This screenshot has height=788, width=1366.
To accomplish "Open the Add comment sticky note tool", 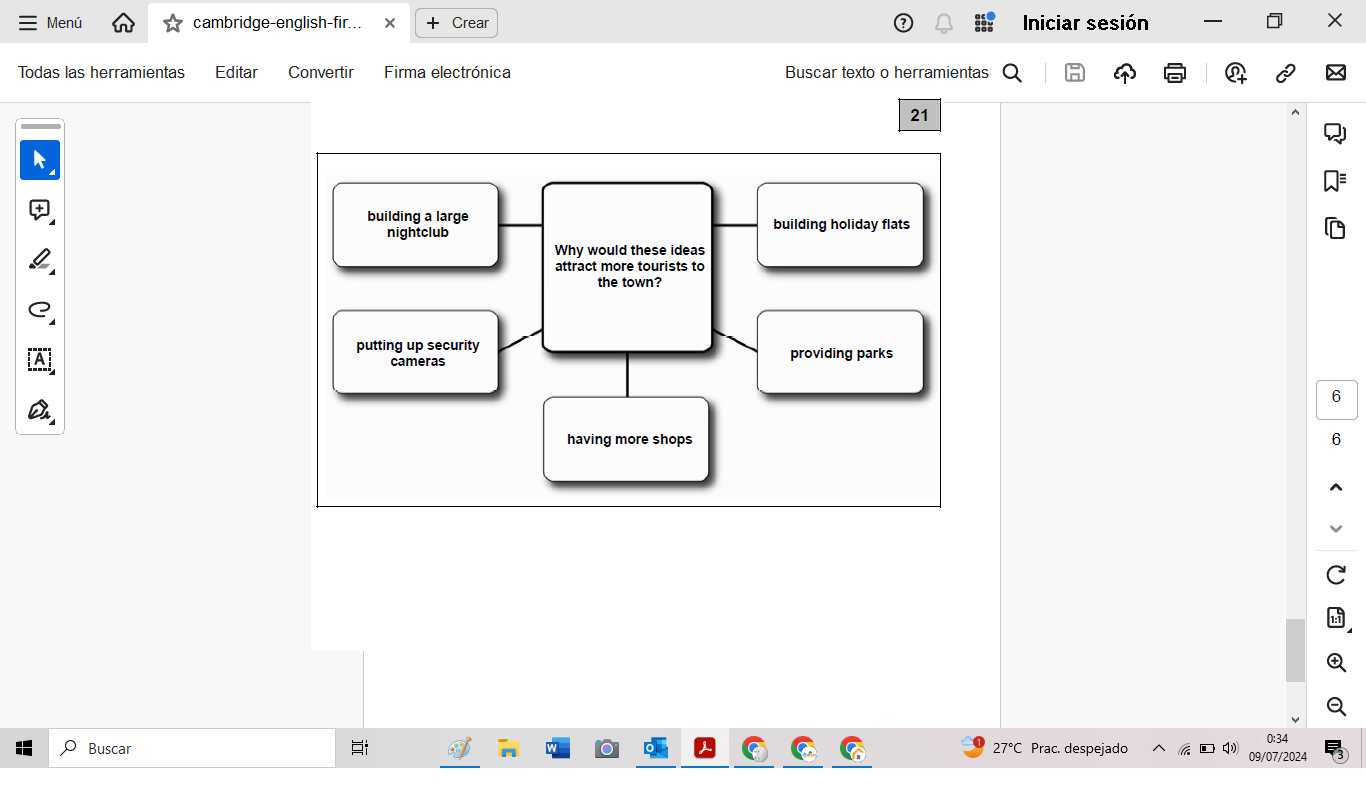I will [x=40, y=210].
